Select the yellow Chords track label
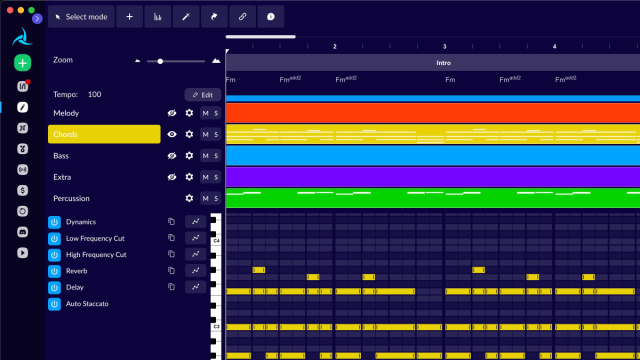This screenshot has height=360, width=640. pyautogui.click(x=104, y=134)
